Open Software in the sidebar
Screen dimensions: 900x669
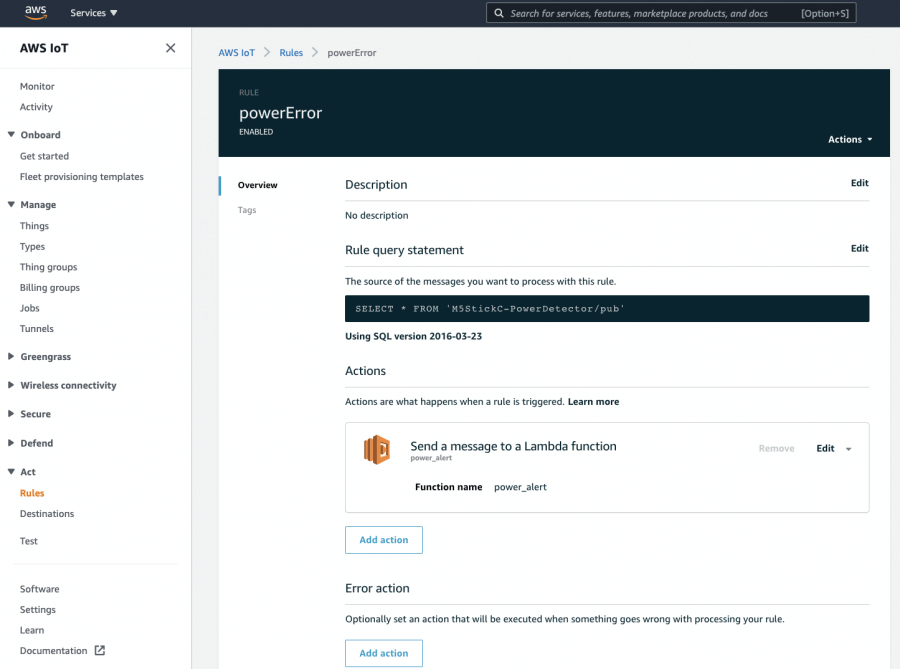(40, 589)
